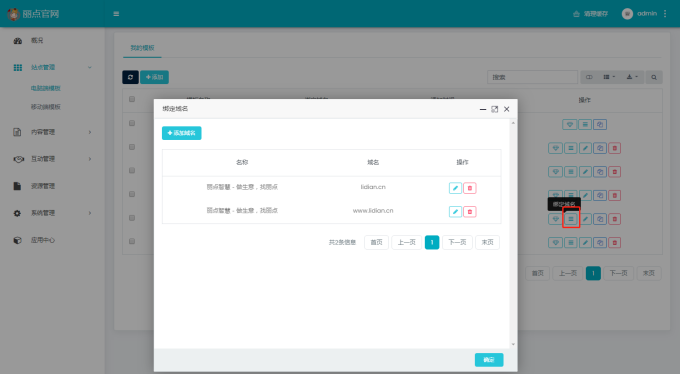
Task: Maximize the 绑定域名 dialog
Action: (494, 109)
